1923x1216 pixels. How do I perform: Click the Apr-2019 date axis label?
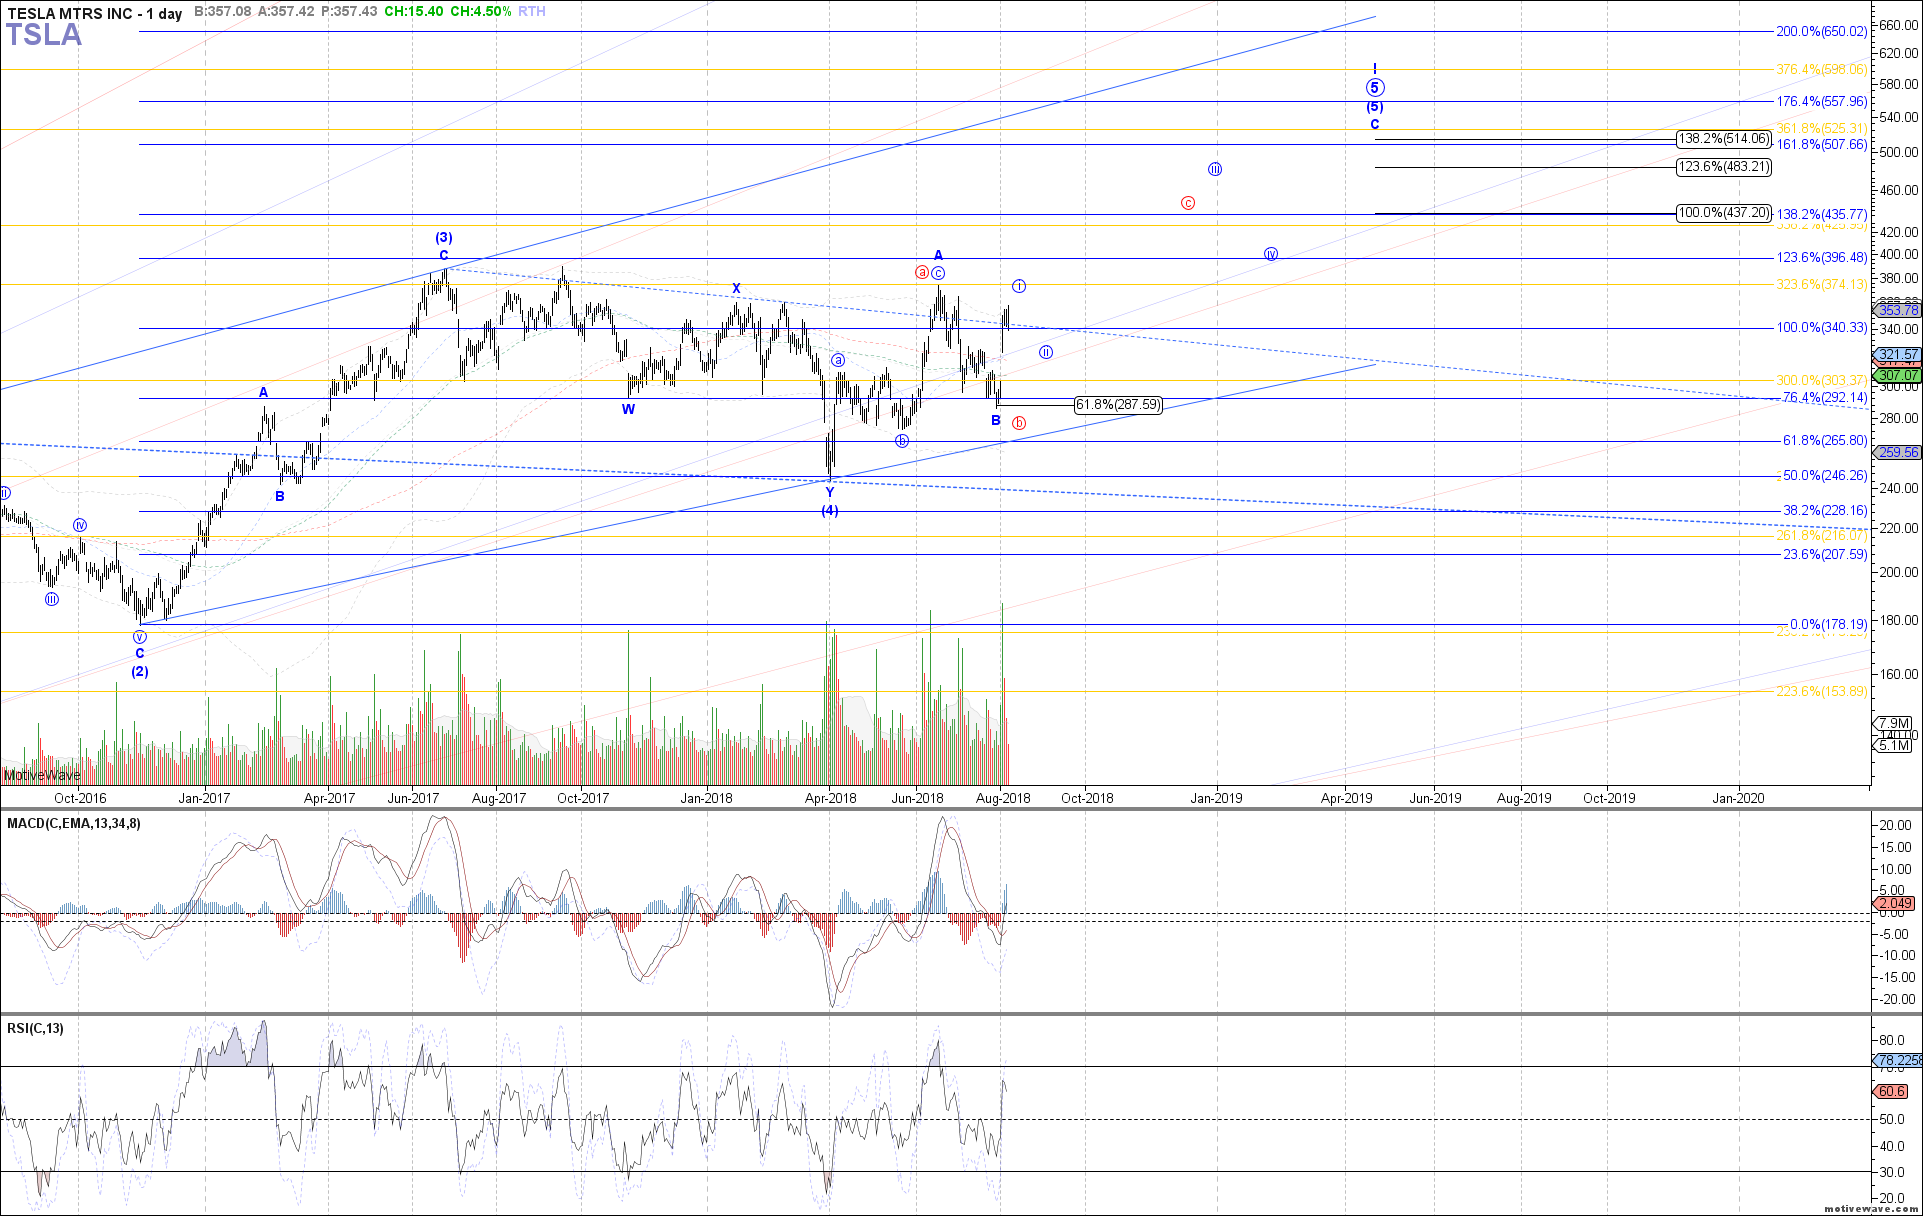click(1347, 798)
